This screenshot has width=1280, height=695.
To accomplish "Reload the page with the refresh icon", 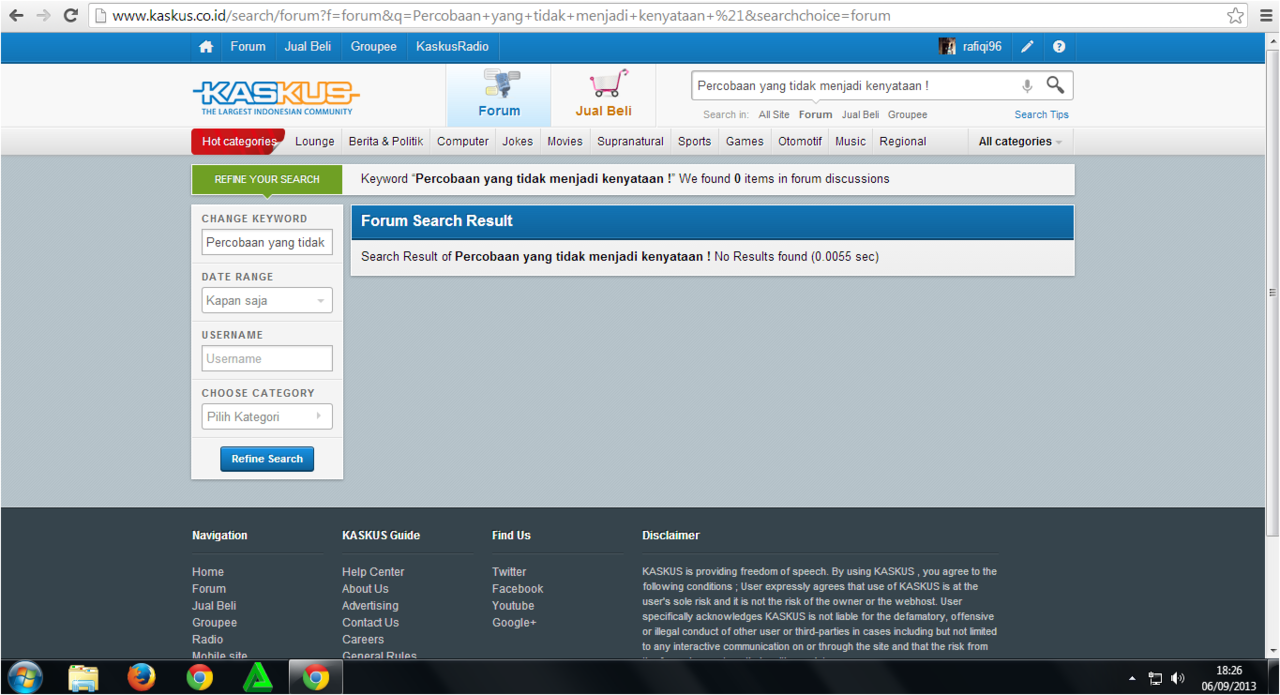I will 70,15.
